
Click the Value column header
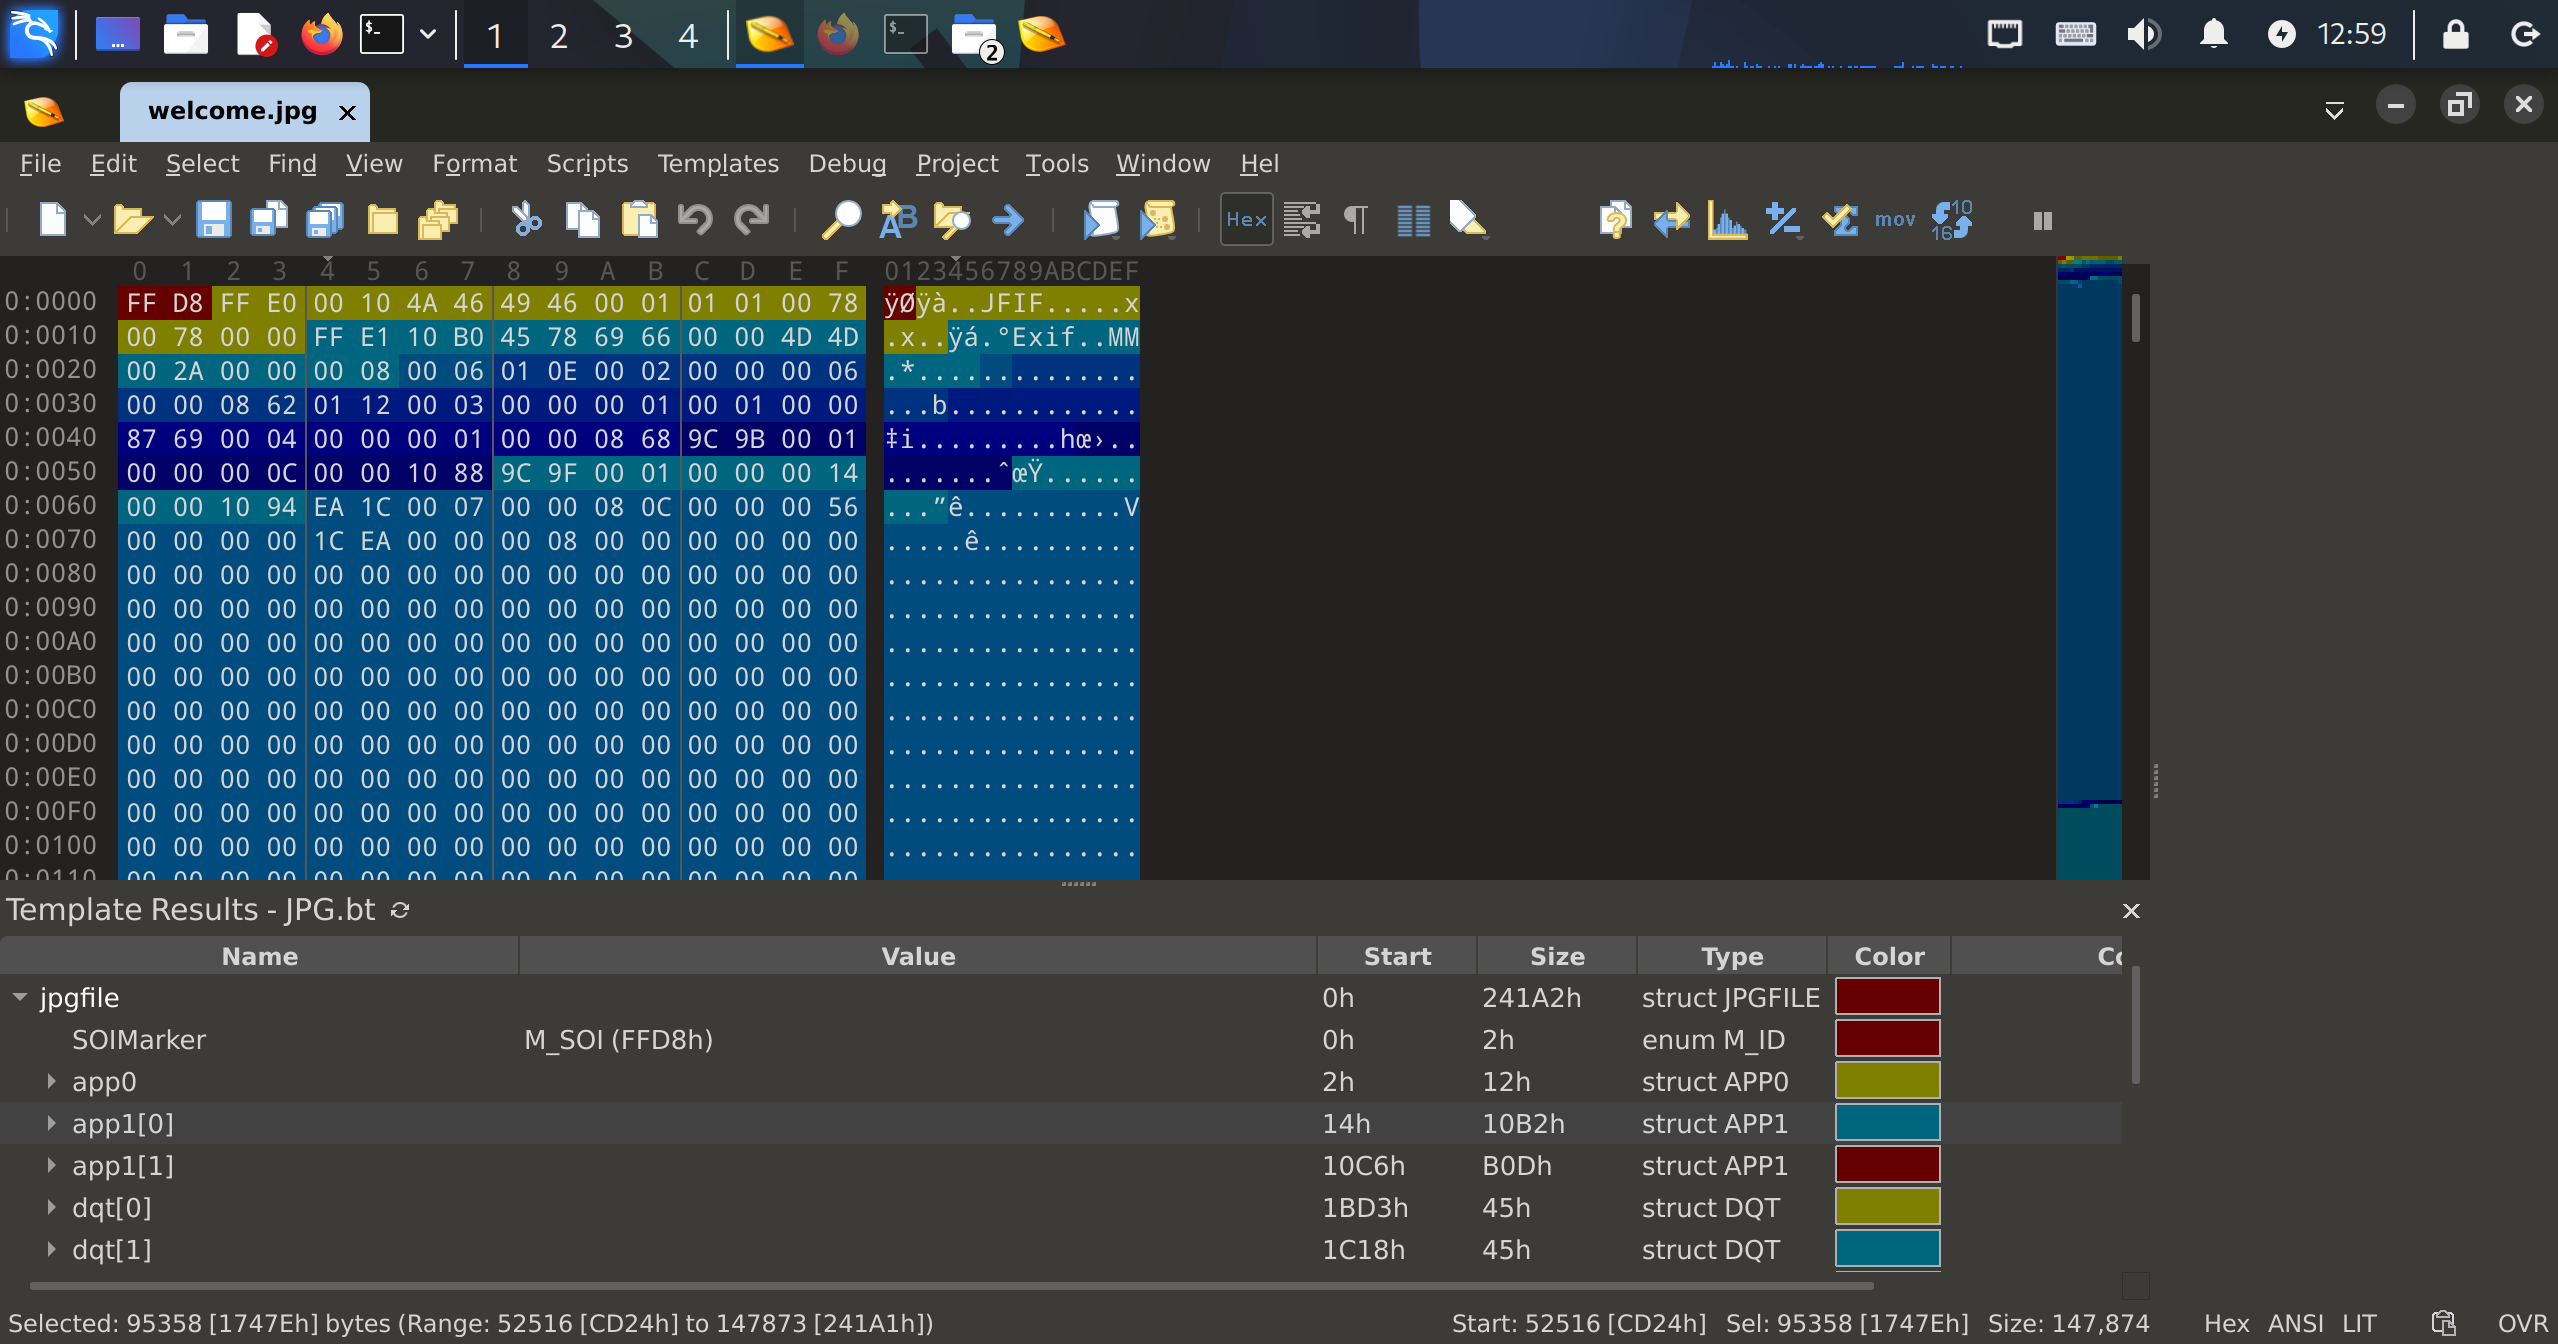coord(917,956)
